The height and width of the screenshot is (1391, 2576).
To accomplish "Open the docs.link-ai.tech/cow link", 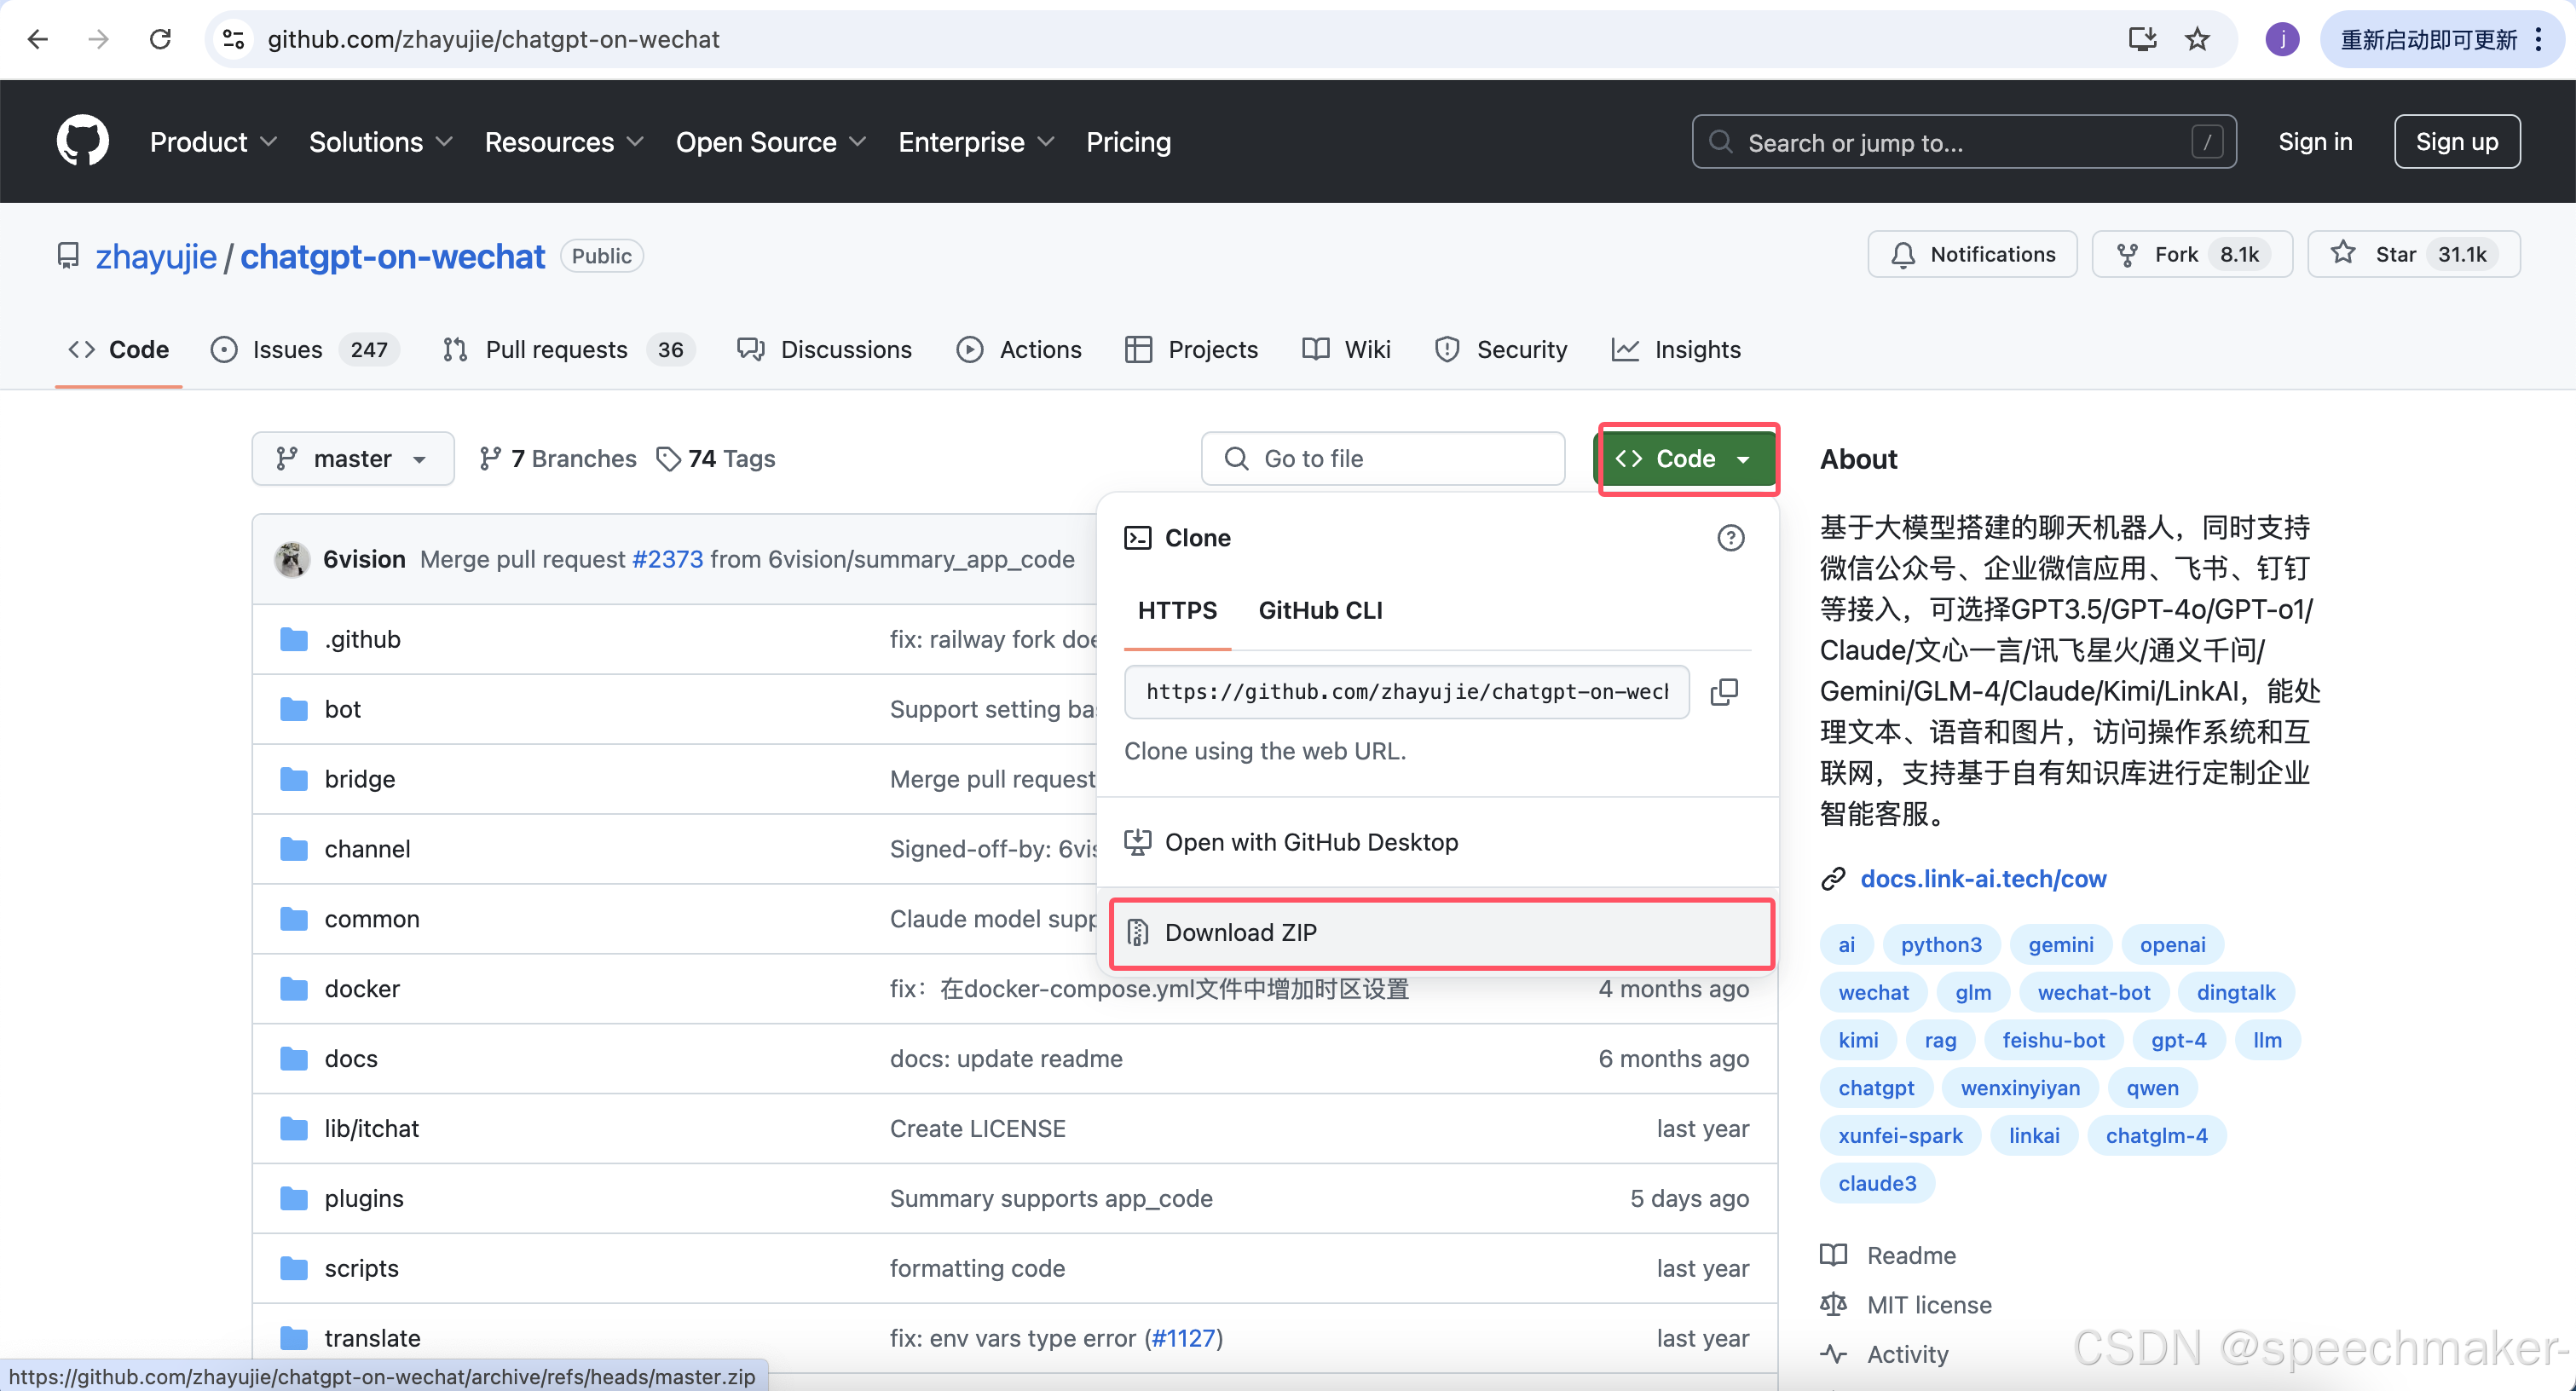I will click(x=1982, y=878).
